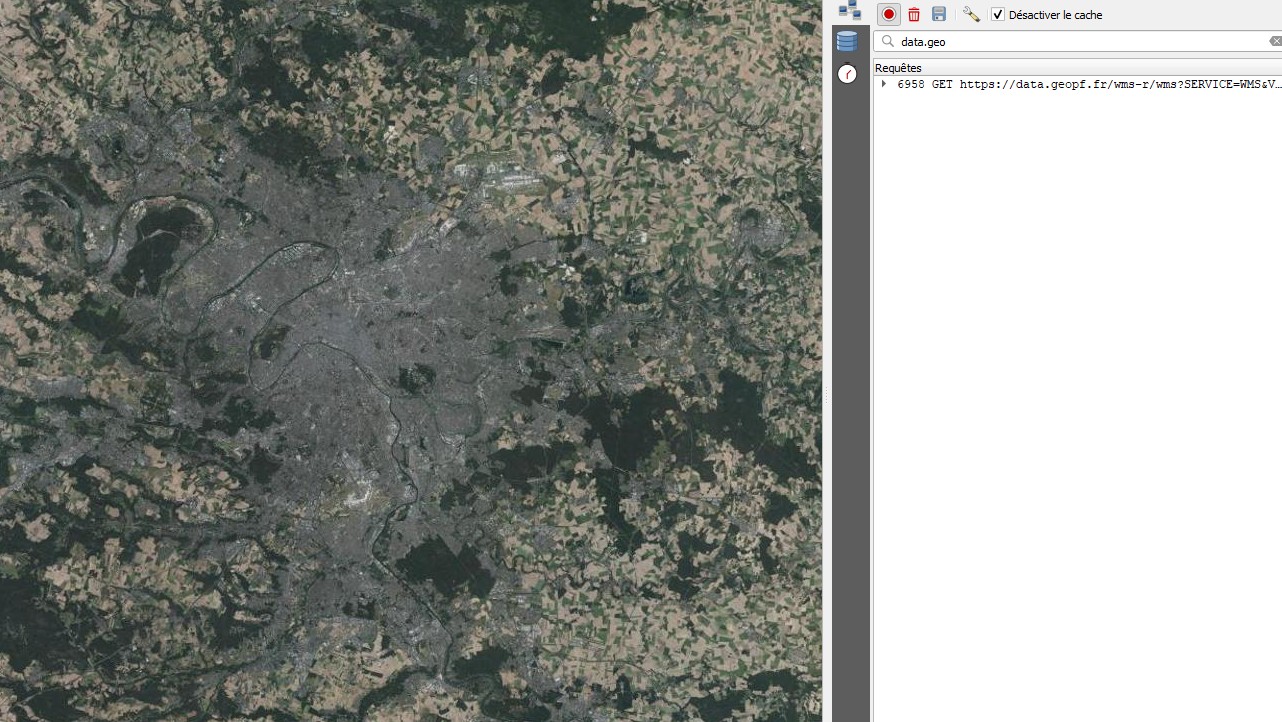Uncheck the Désactiver le cache checkbox
This screenshot has width=1282, height=722.
point(997,14)
